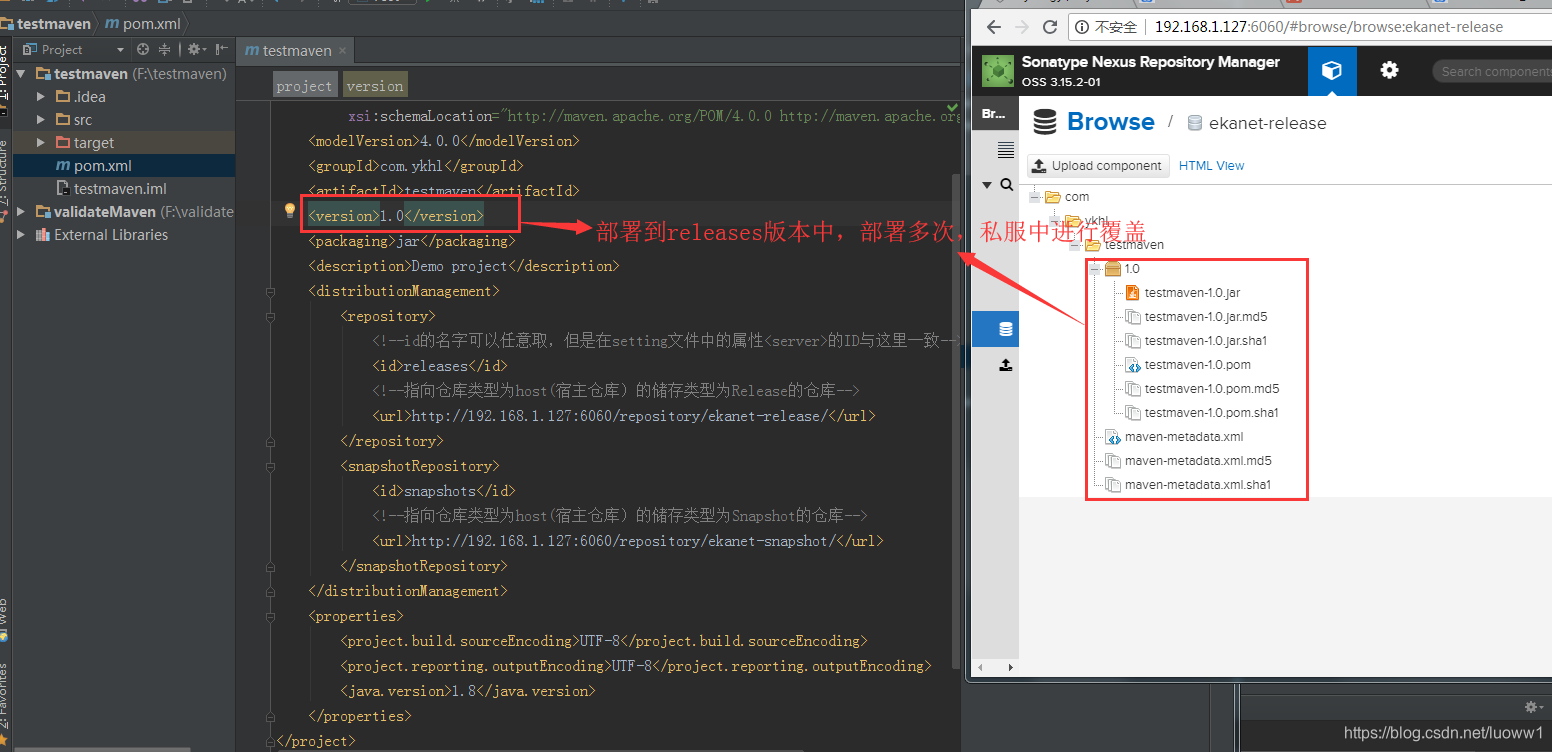Click the testmaven-1.0.jar file icon
The width and height of the screenshot is (1552, 752).
click(1132, 293)
